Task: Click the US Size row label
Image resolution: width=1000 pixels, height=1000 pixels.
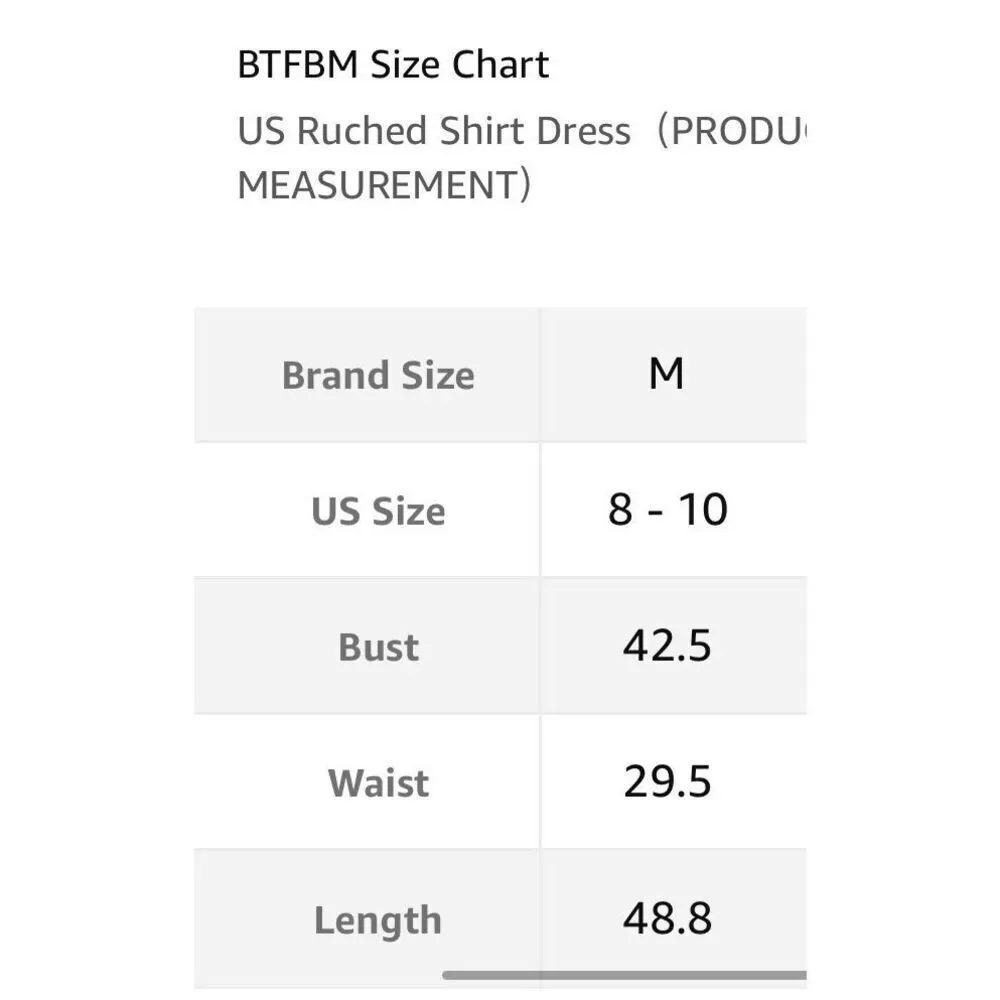Action: 378,512
